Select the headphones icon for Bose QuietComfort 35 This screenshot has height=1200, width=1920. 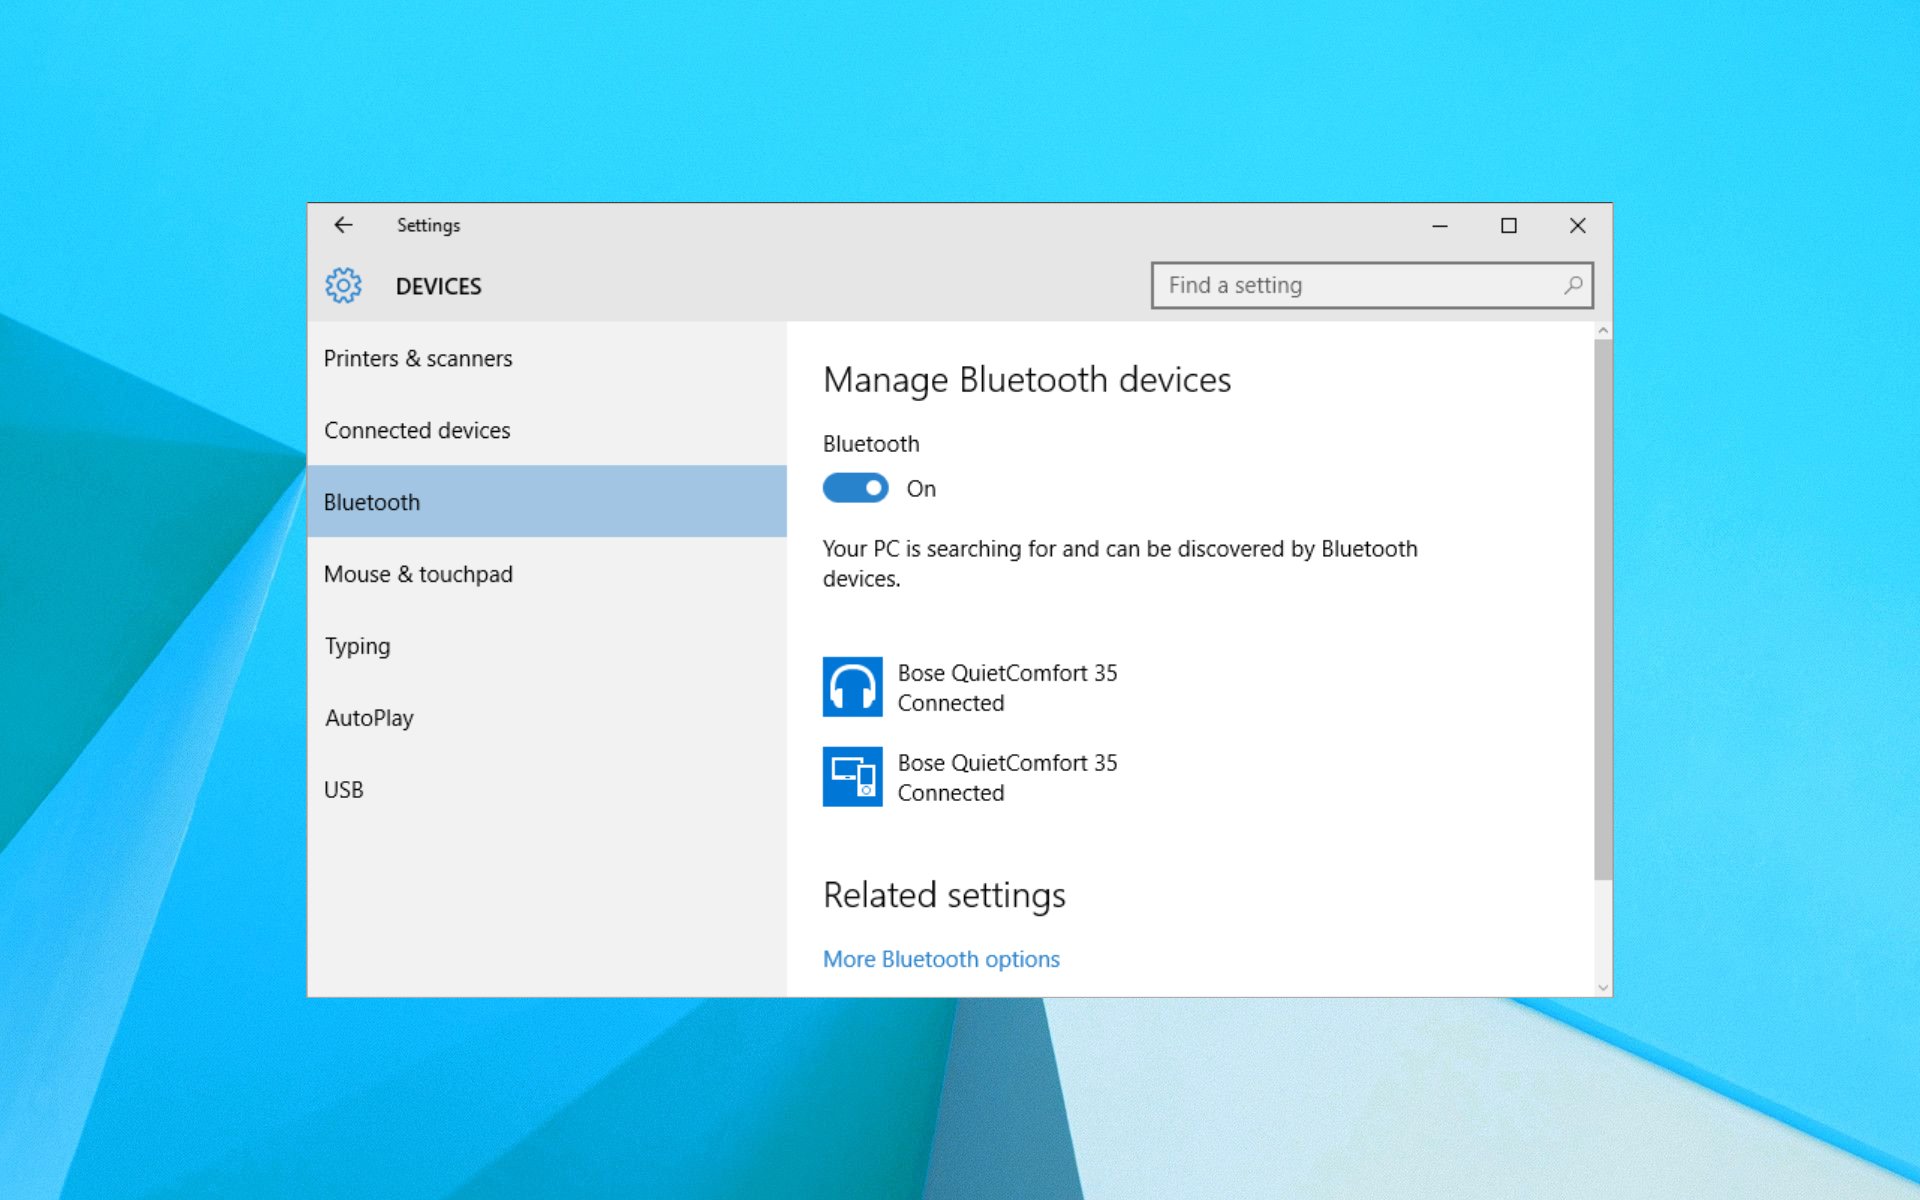coord(852,687)
